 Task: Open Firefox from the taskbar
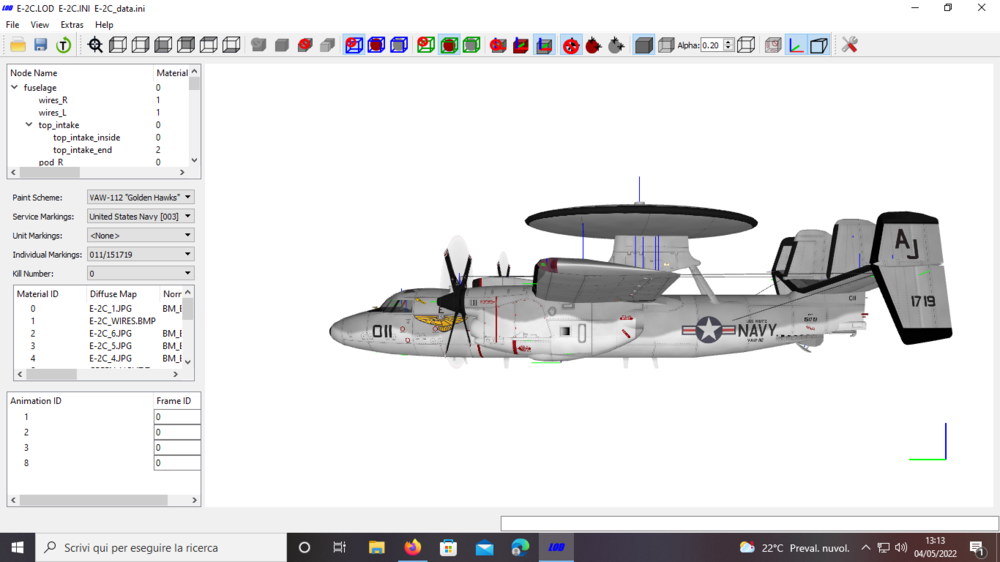pyautogui.click(x=413, y=547)
